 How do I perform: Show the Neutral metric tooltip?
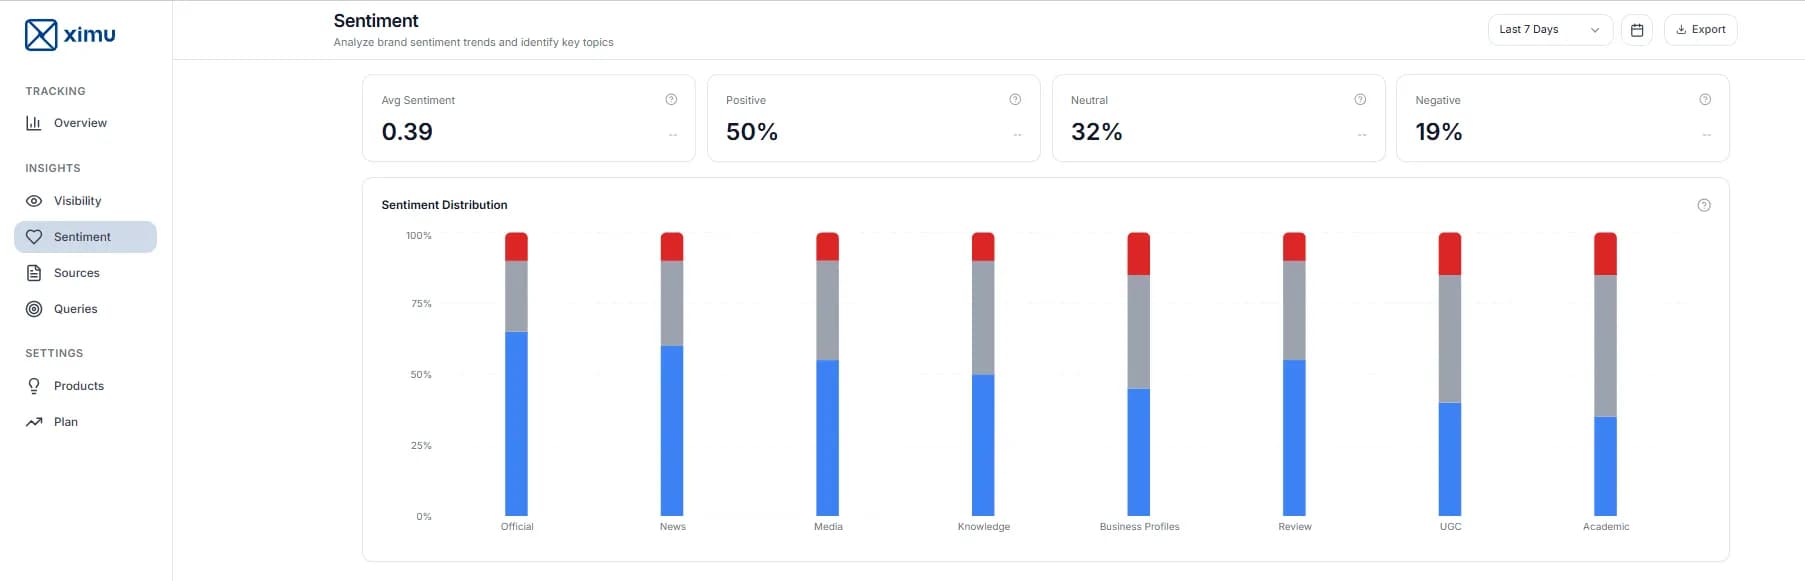pos(1360,99)
